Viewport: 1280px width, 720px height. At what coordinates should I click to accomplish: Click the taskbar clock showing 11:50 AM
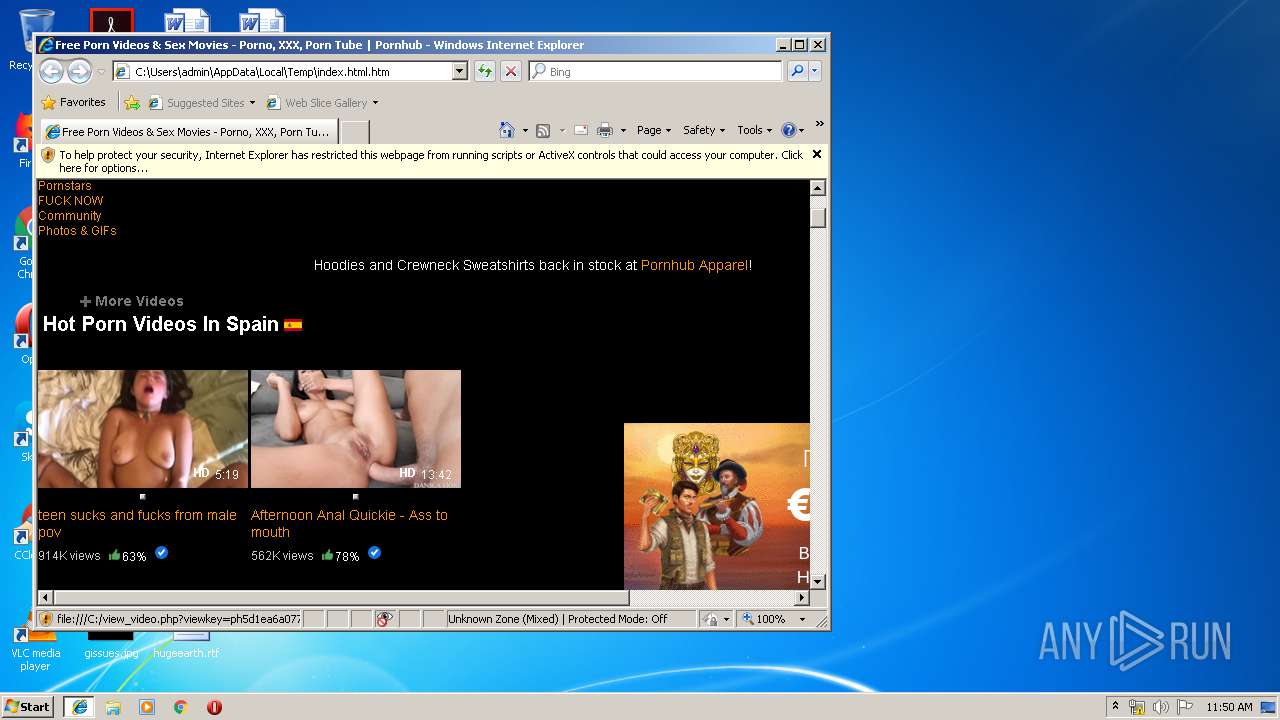(x=1229, y=707)
